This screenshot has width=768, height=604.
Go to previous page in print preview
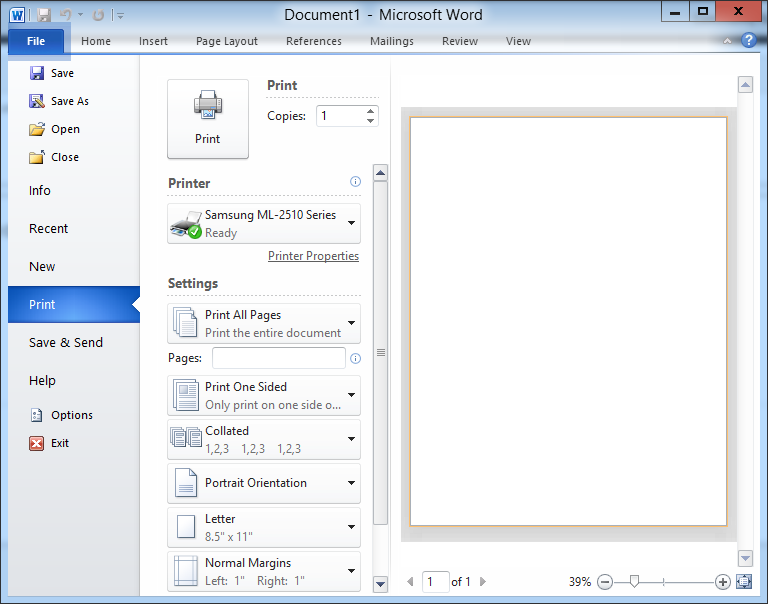click(x=410, y=581)
